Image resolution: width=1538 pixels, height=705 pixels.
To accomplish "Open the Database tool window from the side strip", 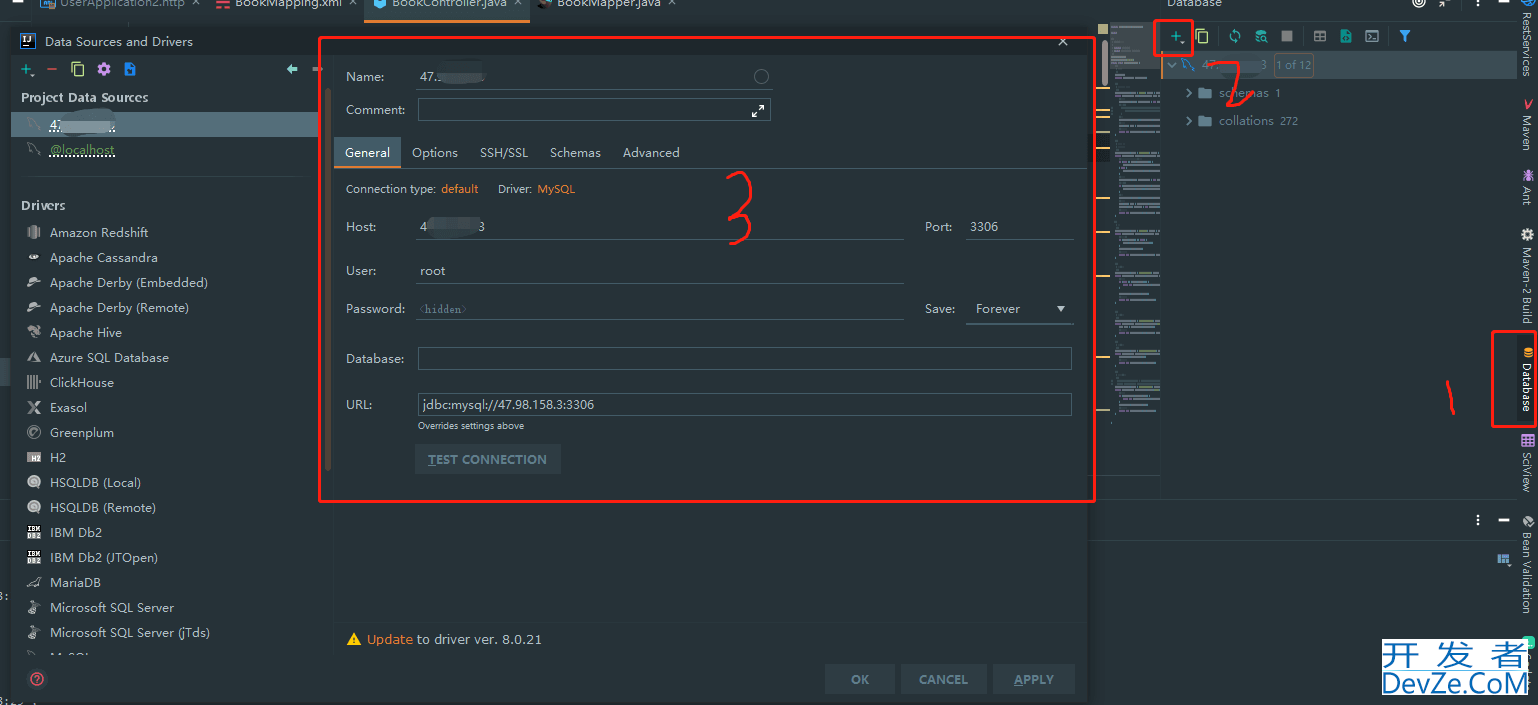I will click(1527, 379).
